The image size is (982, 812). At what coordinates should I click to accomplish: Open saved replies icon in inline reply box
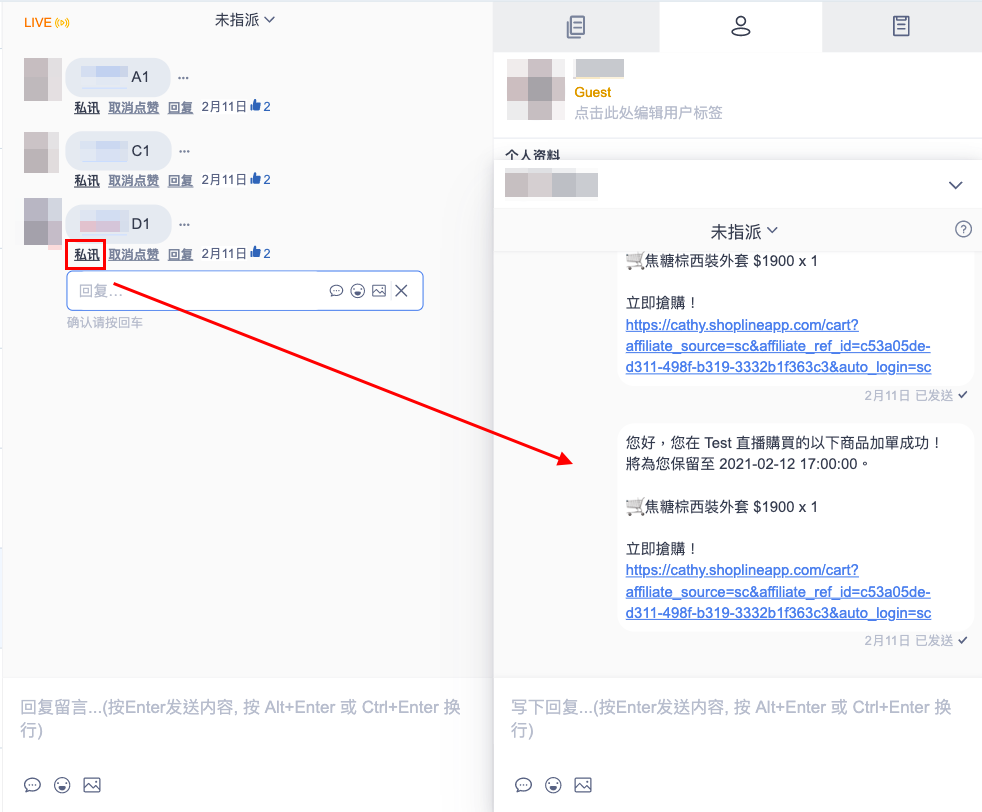click(x=336, y=291)
